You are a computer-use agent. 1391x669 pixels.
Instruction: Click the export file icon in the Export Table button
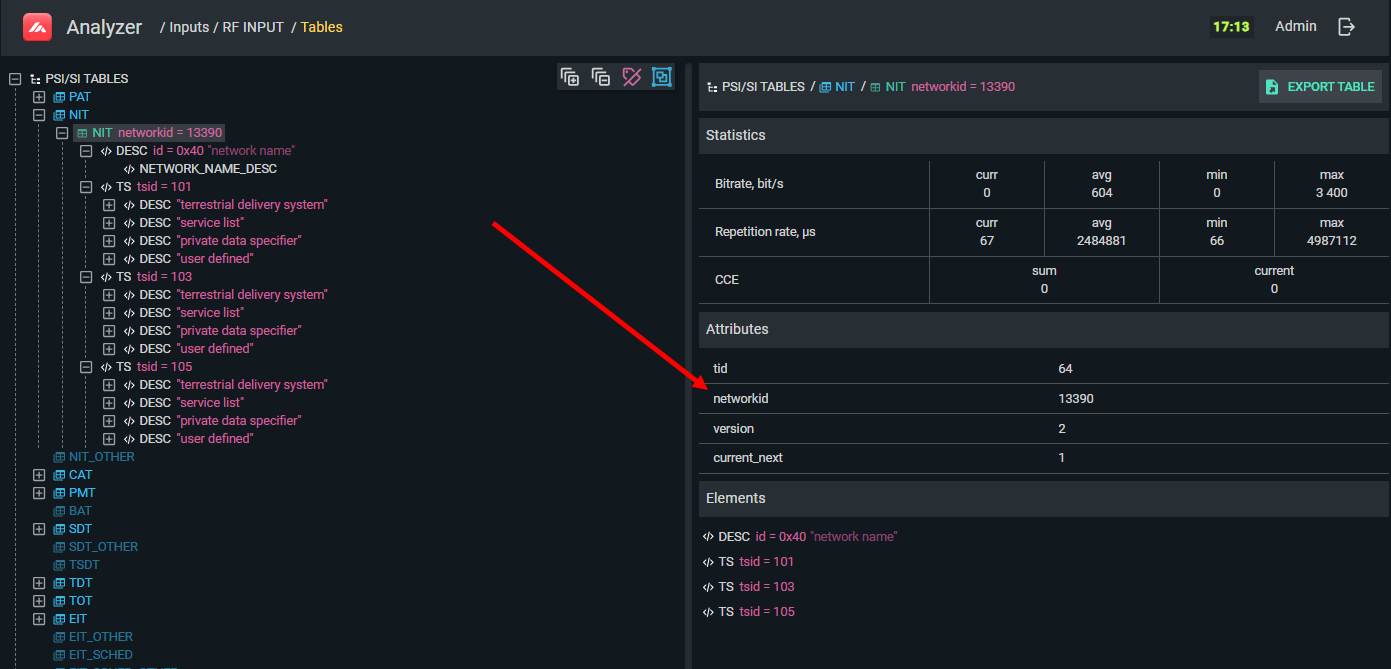(x=1272, y=87)
